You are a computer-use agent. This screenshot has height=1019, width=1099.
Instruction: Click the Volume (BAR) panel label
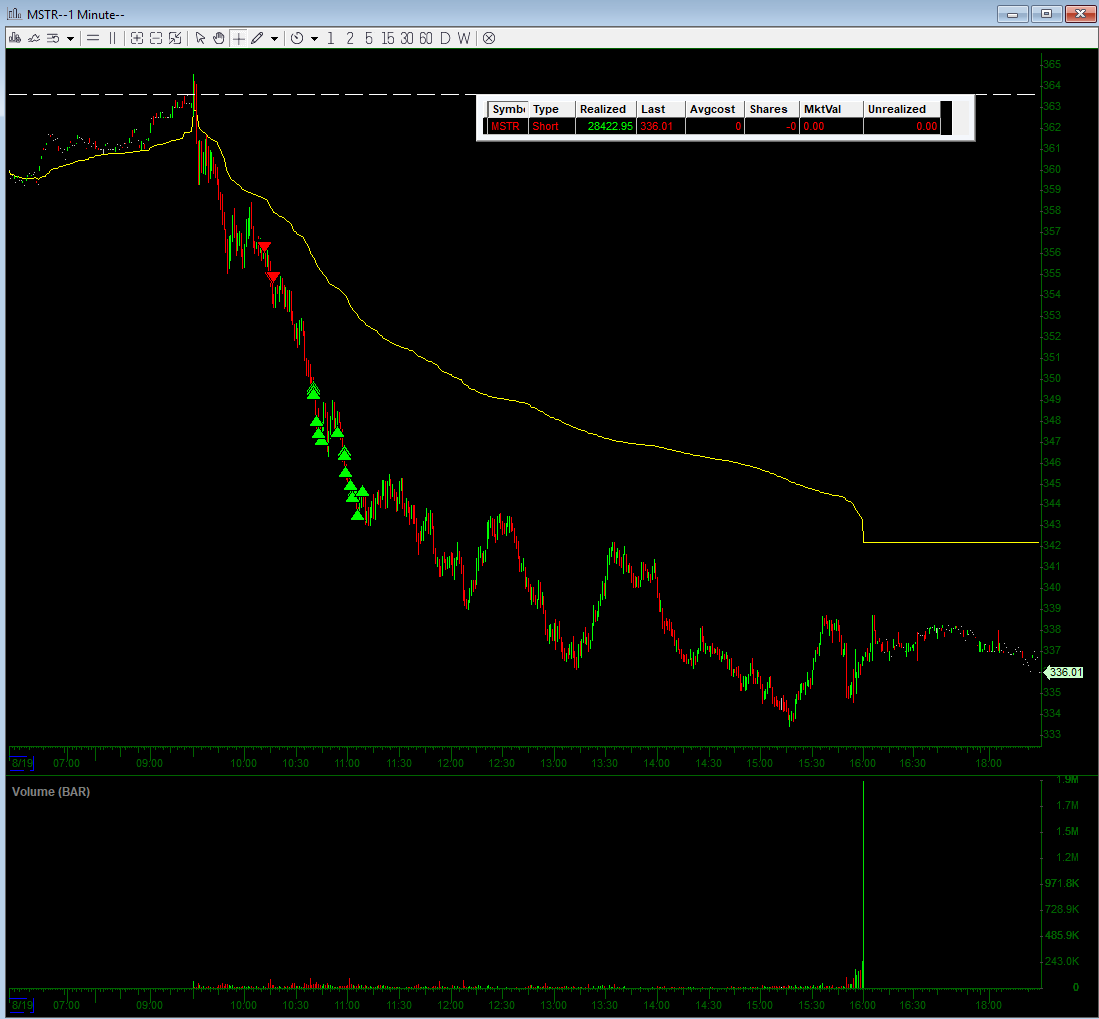pos(51,791)
